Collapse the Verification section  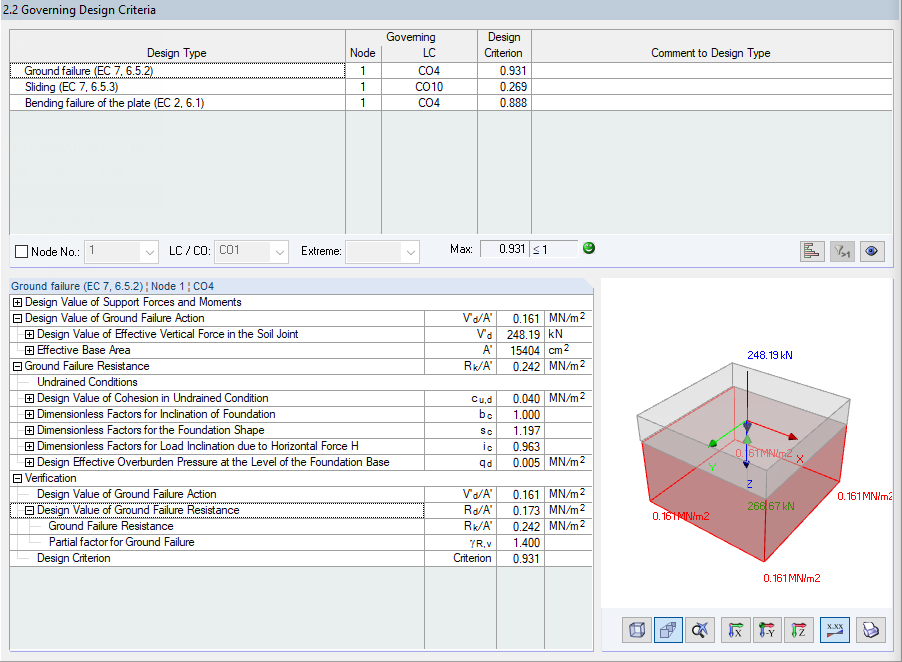17,479
